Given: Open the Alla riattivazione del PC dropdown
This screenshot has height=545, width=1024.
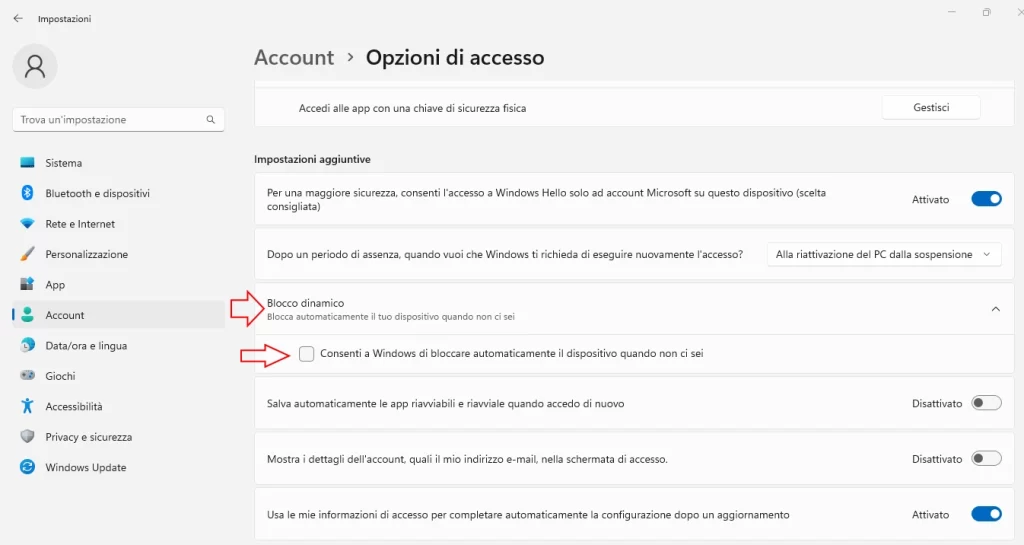Looking at the screenshot, I should (x=884, y=255).
